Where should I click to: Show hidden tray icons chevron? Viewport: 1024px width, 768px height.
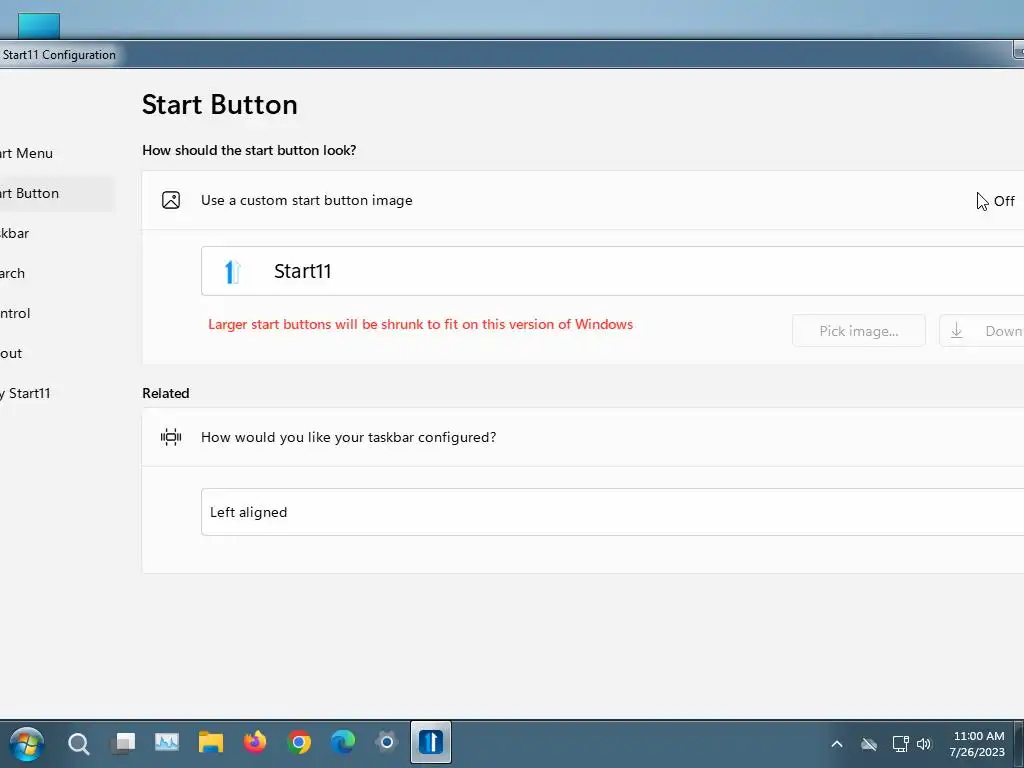(837, 744)
